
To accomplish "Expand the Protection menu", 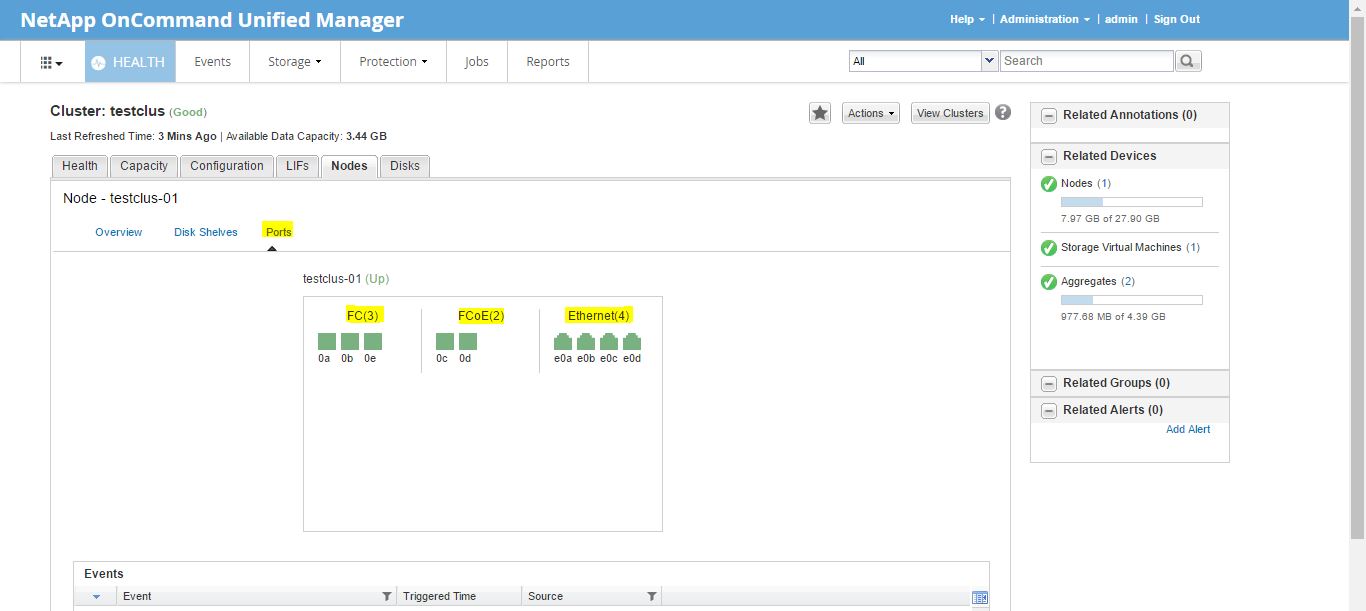I will [x=392, y=61].
